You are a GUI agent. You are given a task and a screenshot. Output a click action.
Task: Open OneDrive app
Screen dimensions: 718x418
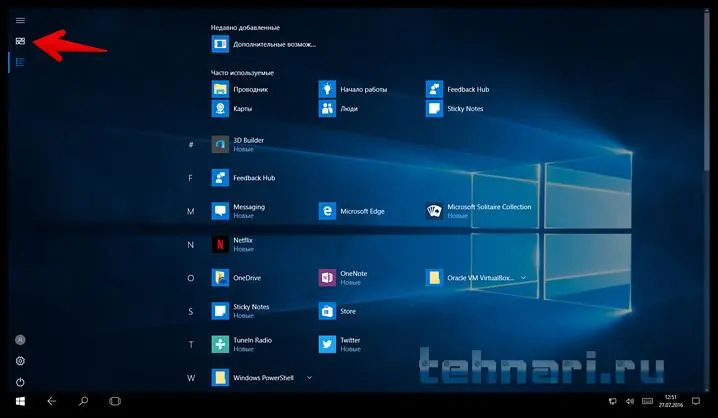pos(236,278)
